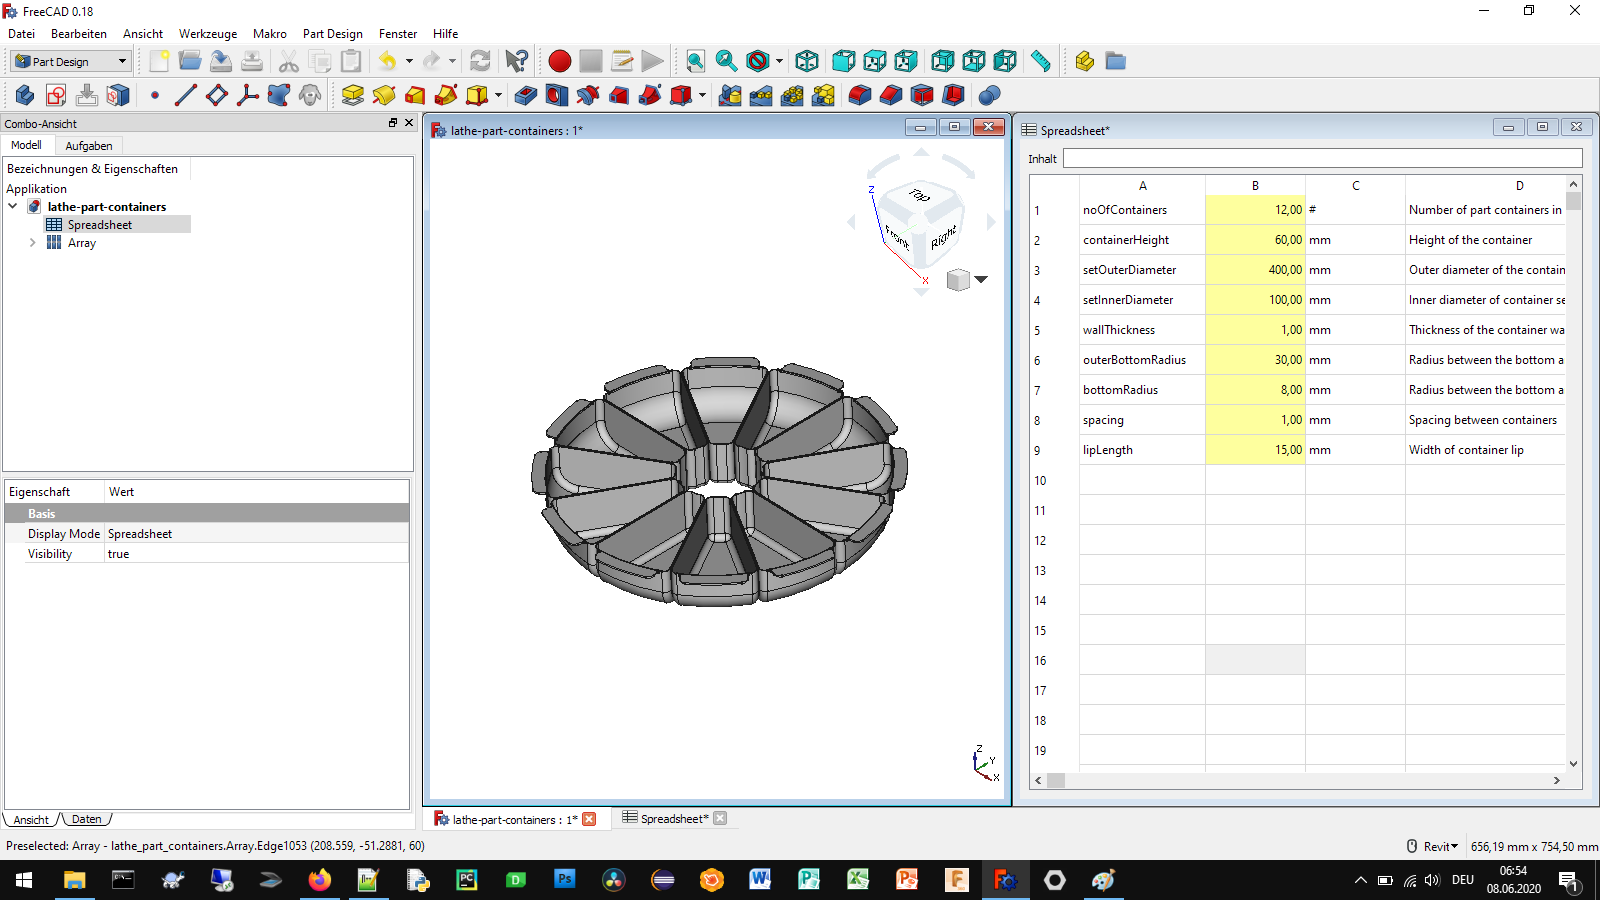Click the Boolean operation spheres icon
1600x900 pixels.
coord(989,95)
